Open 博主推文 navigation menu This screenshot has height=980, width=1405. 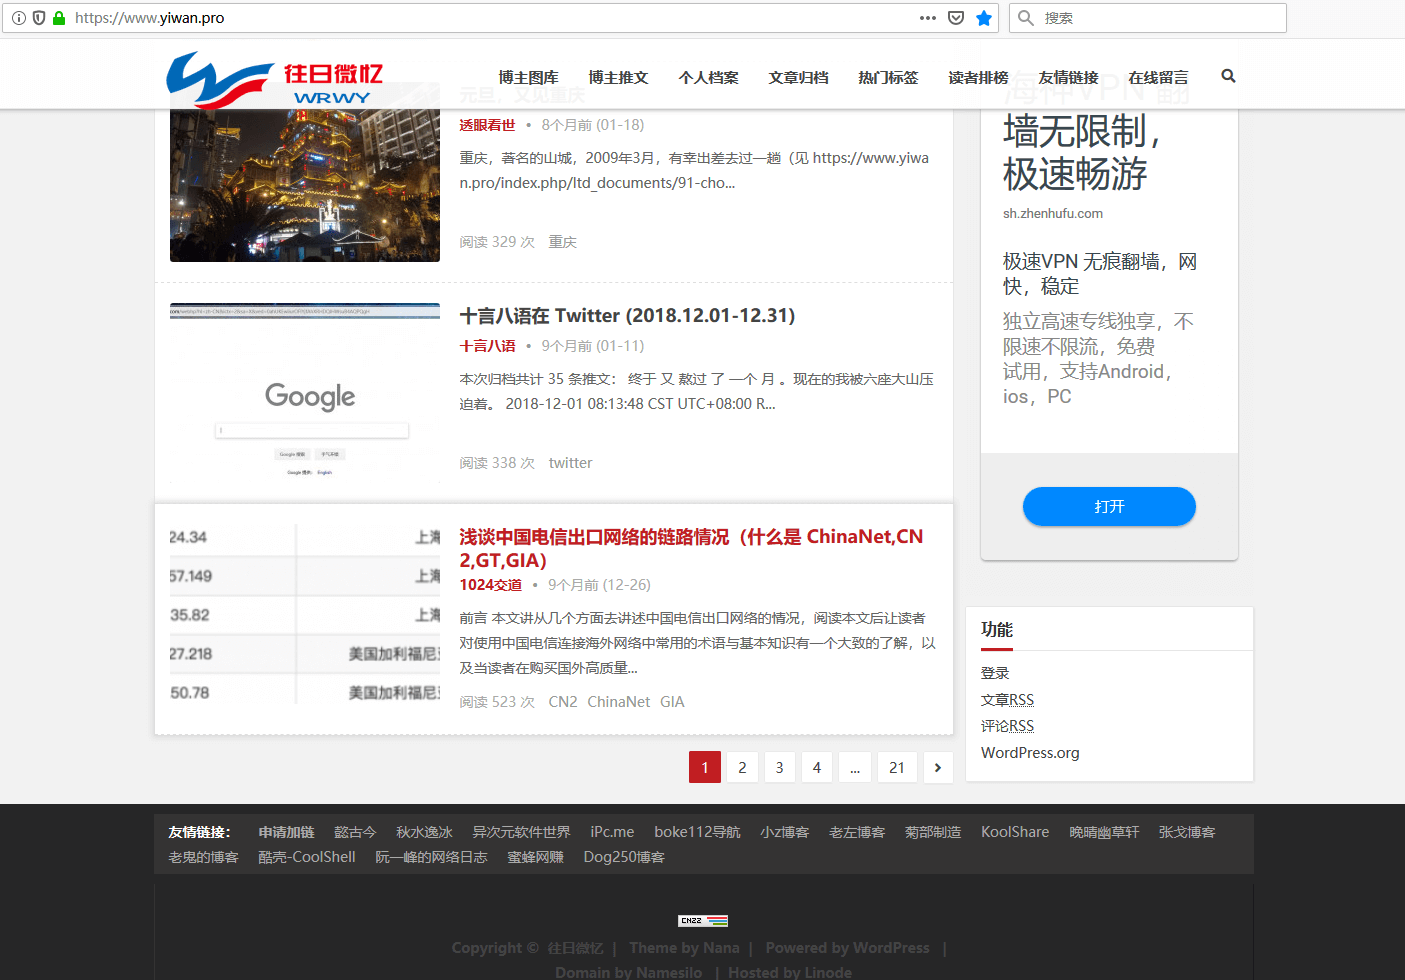(x=618, y=78)
